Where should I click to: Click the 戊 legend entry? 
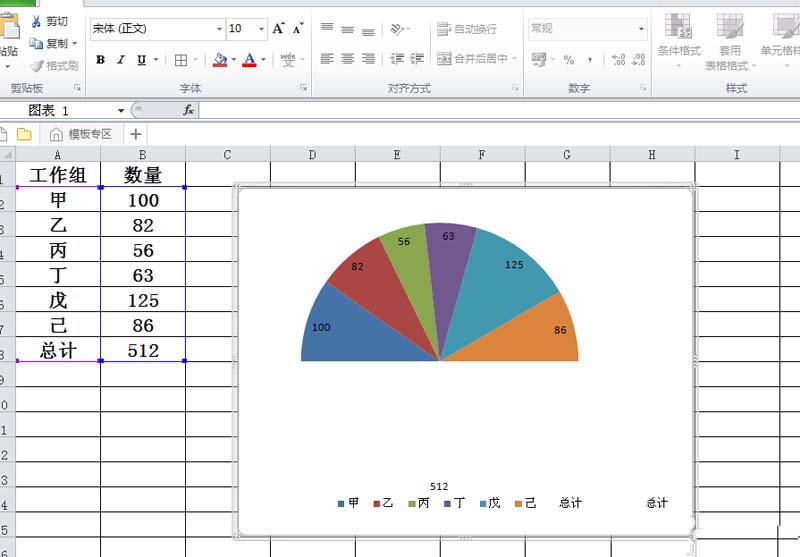(490, 503)
